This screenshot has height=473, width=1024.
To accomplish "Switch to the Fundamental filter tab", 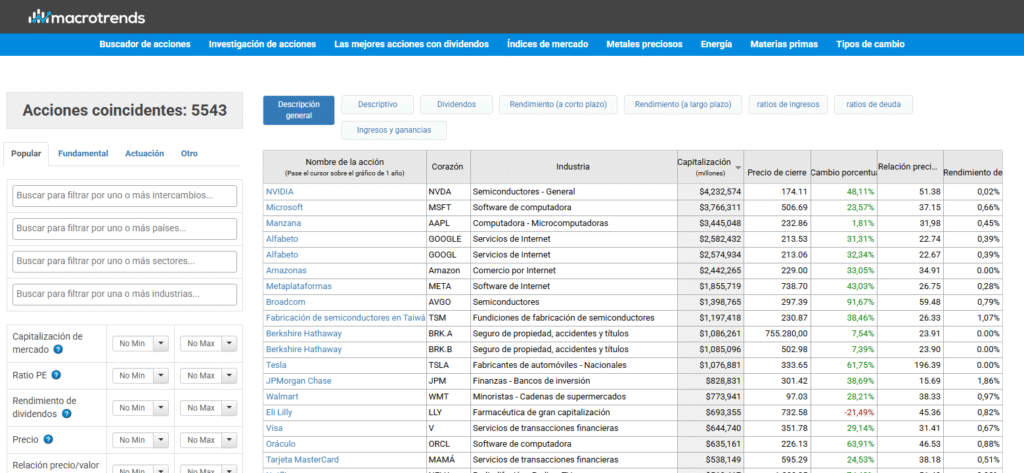I will tap(83, 154).
